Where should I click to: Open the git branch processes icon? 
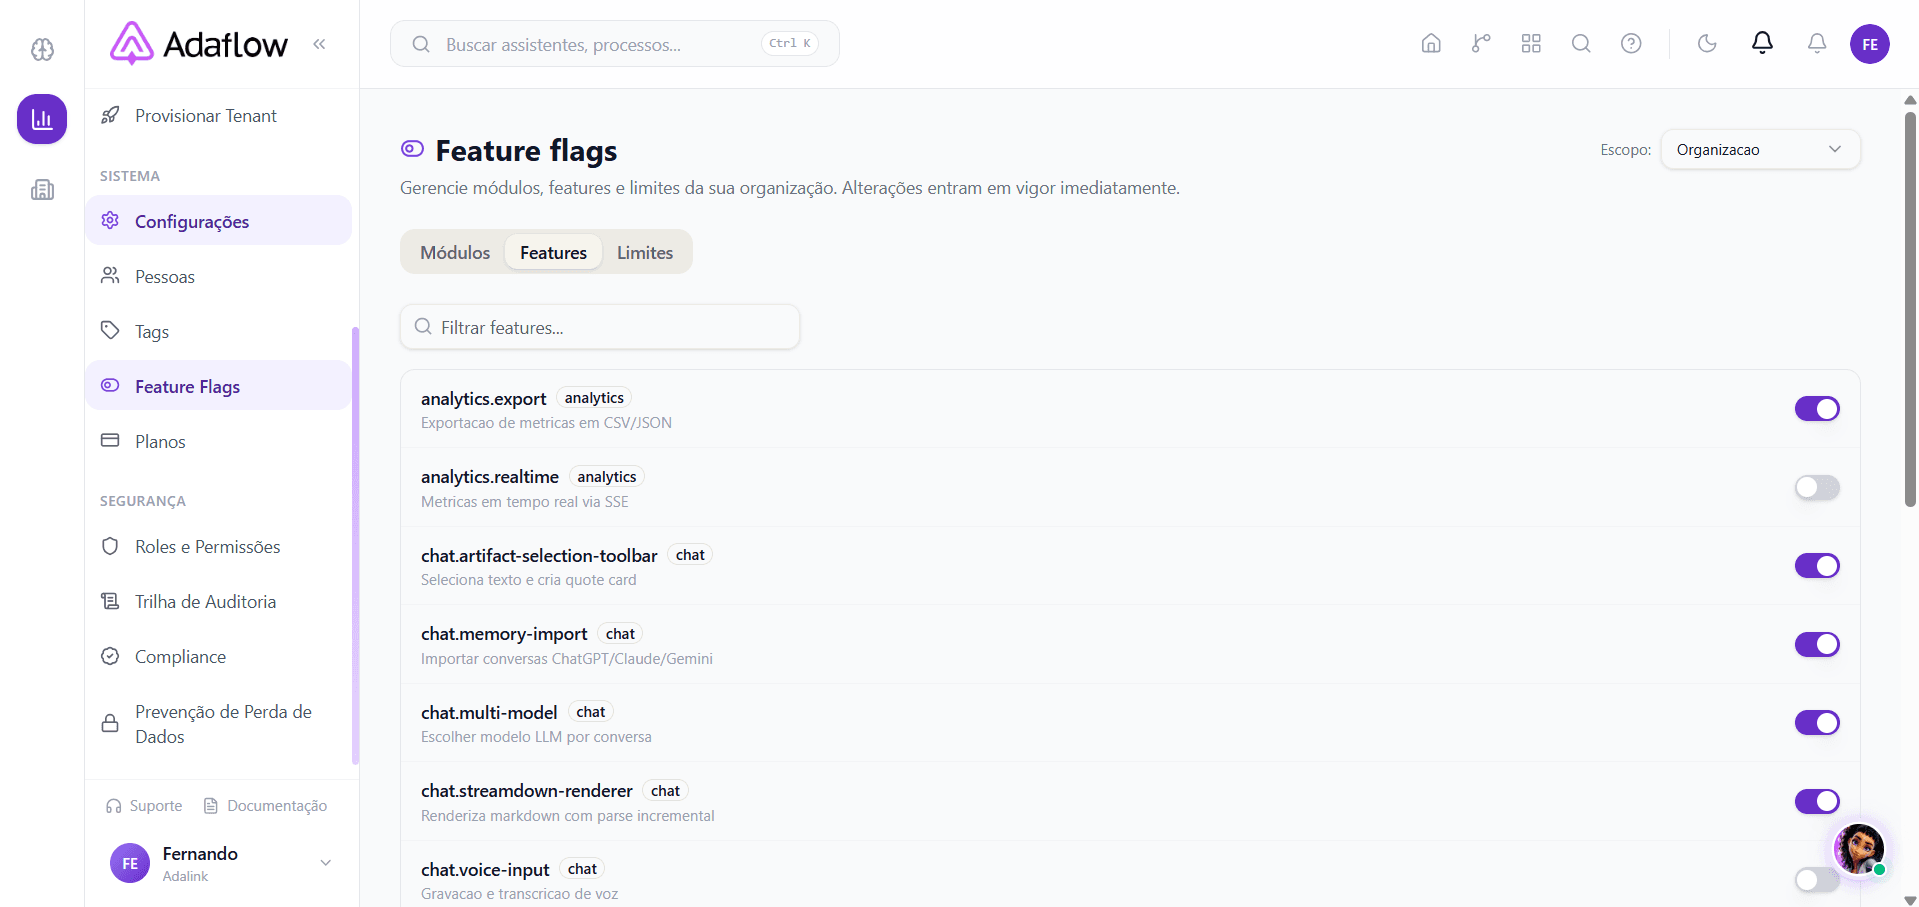coord(1481,43)
